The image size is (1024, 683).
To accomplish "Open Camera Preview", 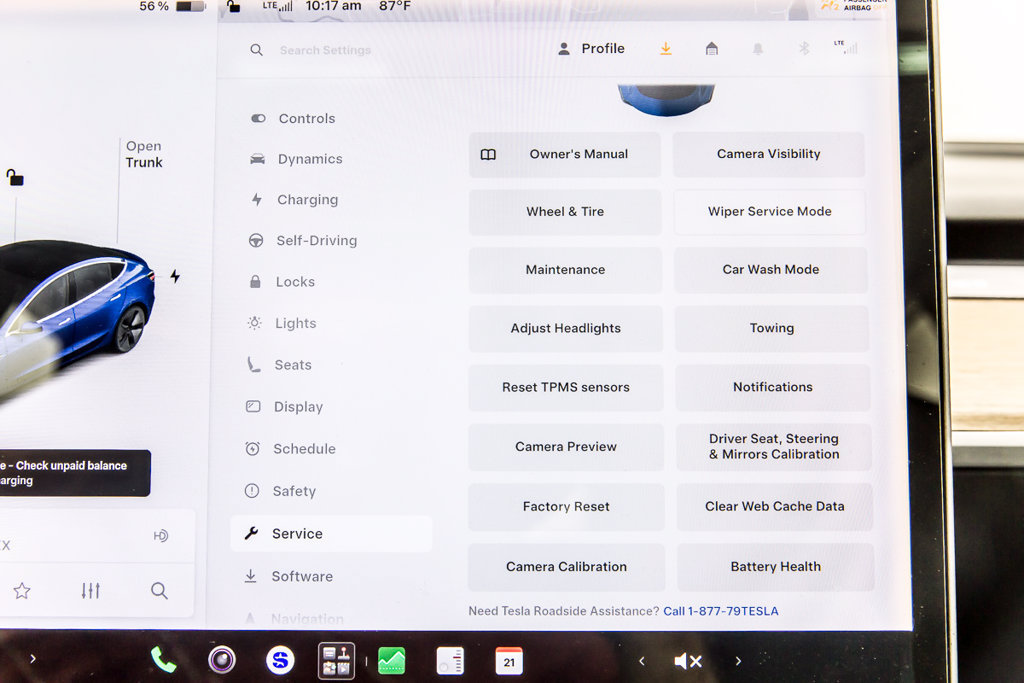I will pyautogui.click(x=566, y=447).
